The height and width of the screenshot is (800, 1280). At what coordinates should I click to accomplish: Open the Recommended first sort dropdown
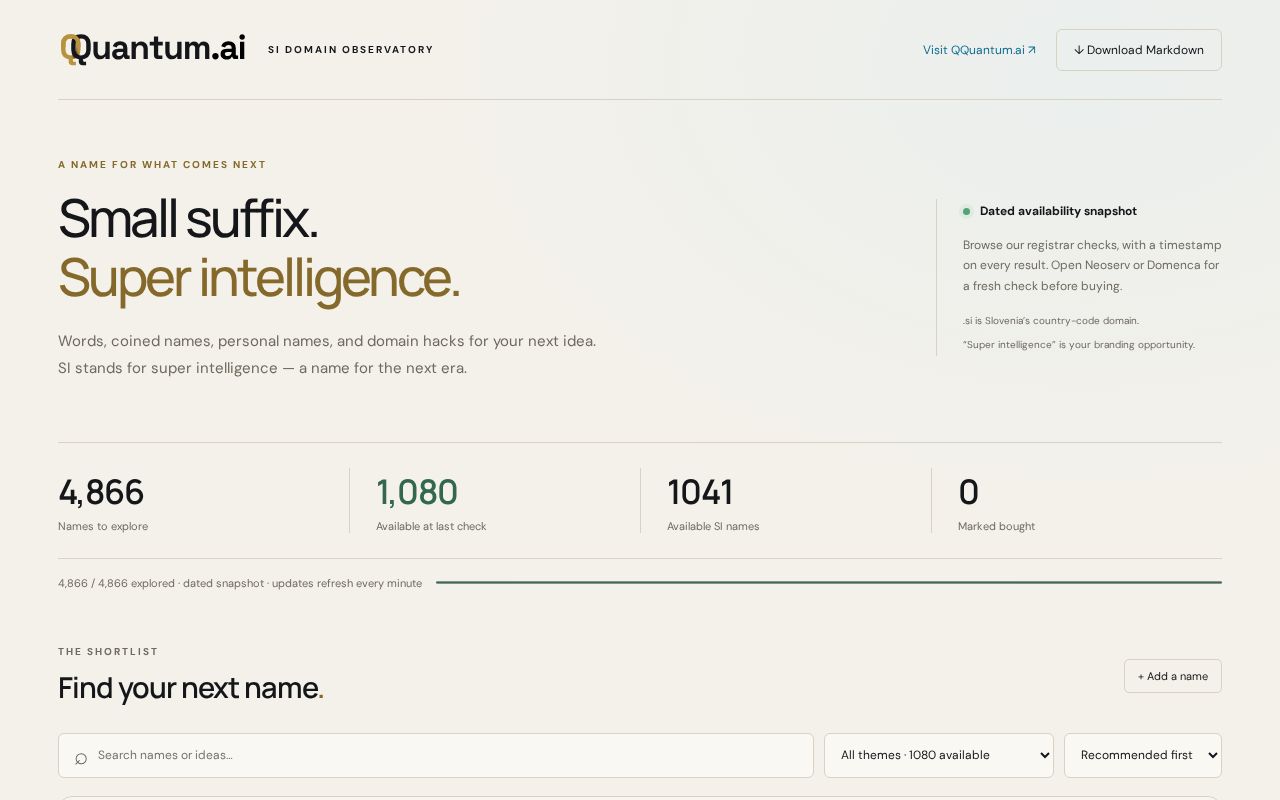(x=1142, y=755)
